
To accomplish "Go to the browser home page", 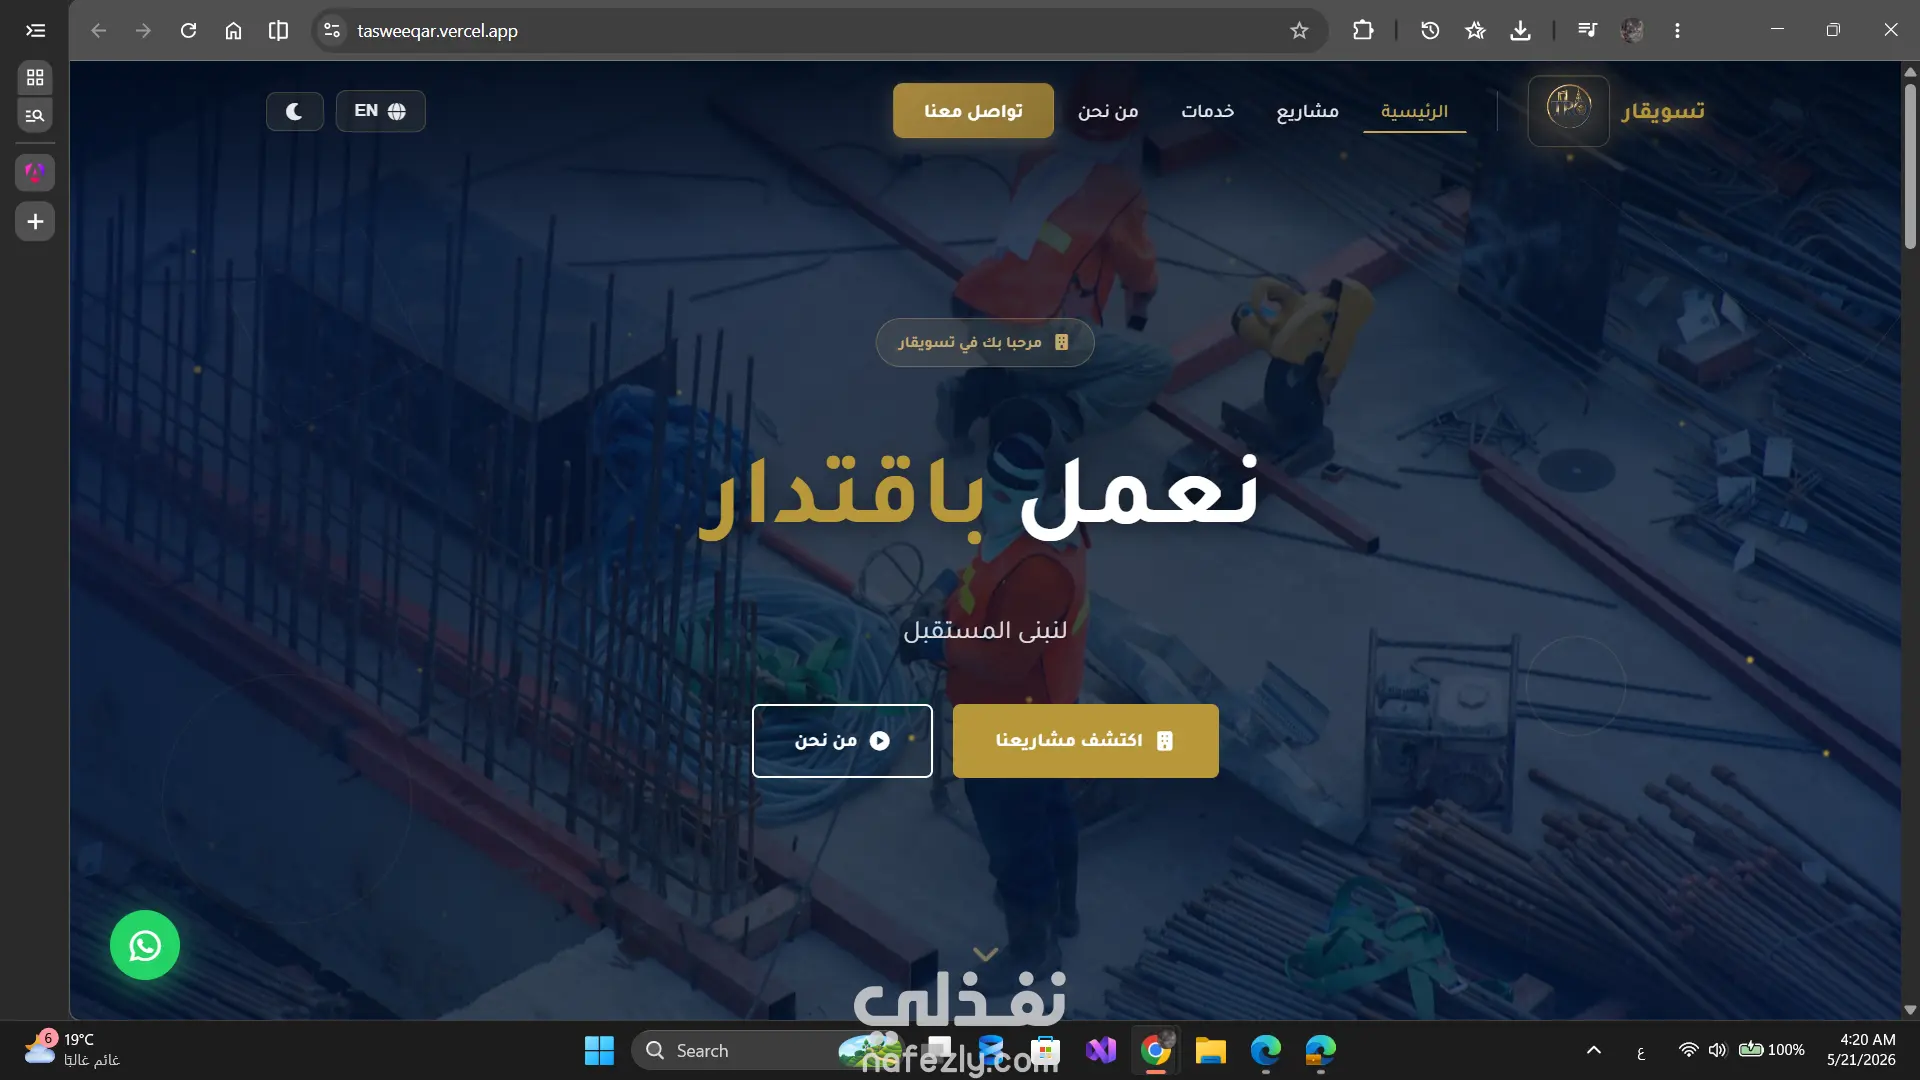I will pyautogui.click(x=233, y=30).
